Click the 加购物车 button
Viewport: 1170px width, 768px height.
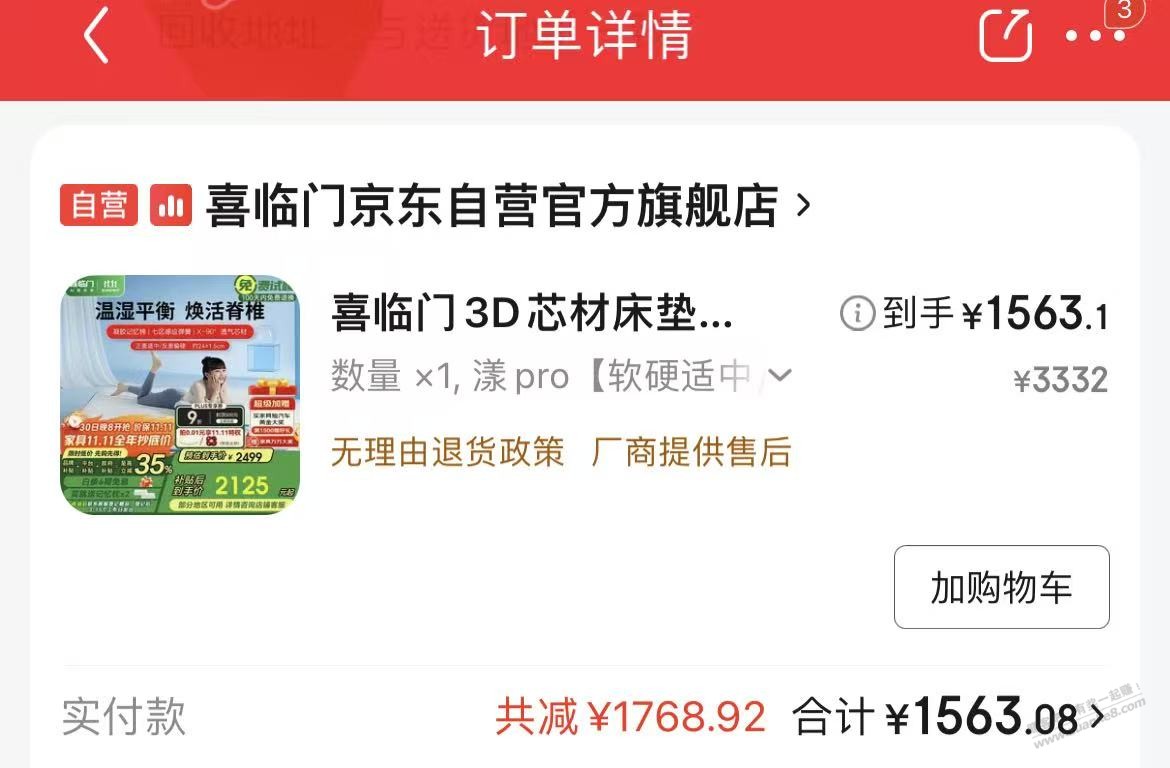pyautogui.click(x=1001, y=587)
